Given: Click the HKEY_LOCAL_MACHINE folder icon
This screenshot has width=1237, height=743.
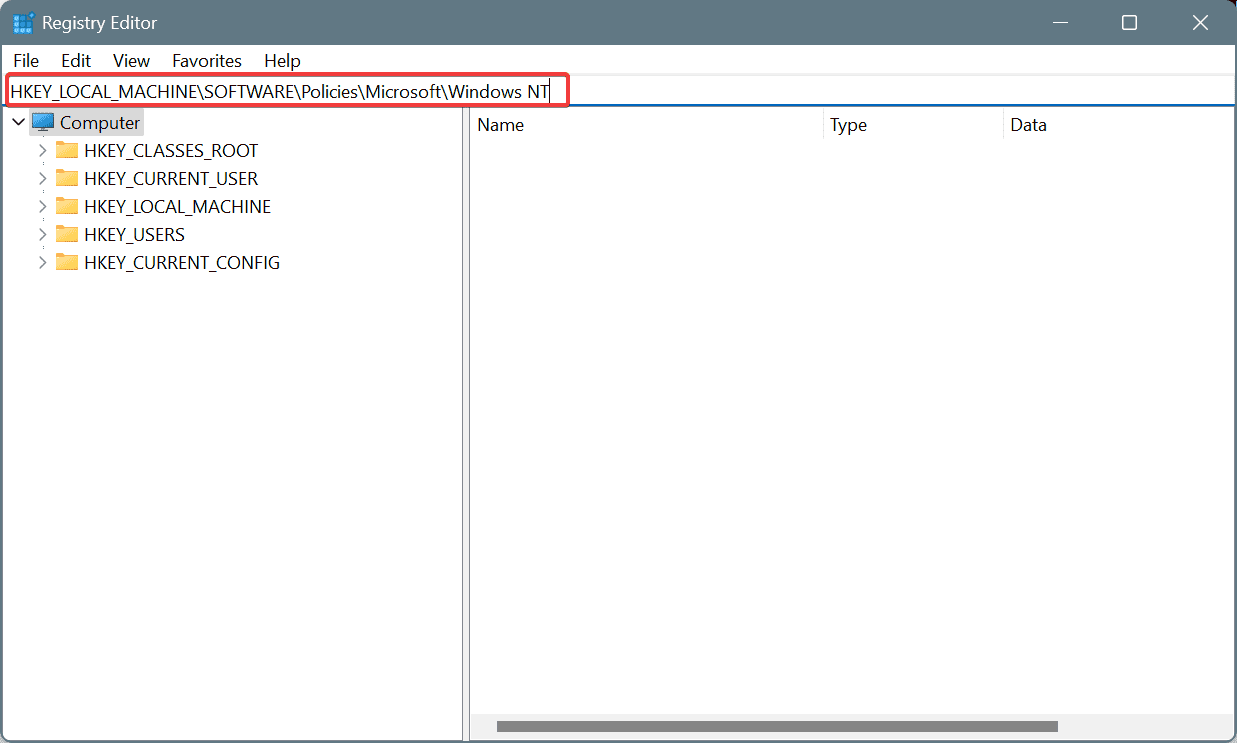Looking at the screenshot, I should (x=67, y=206).
